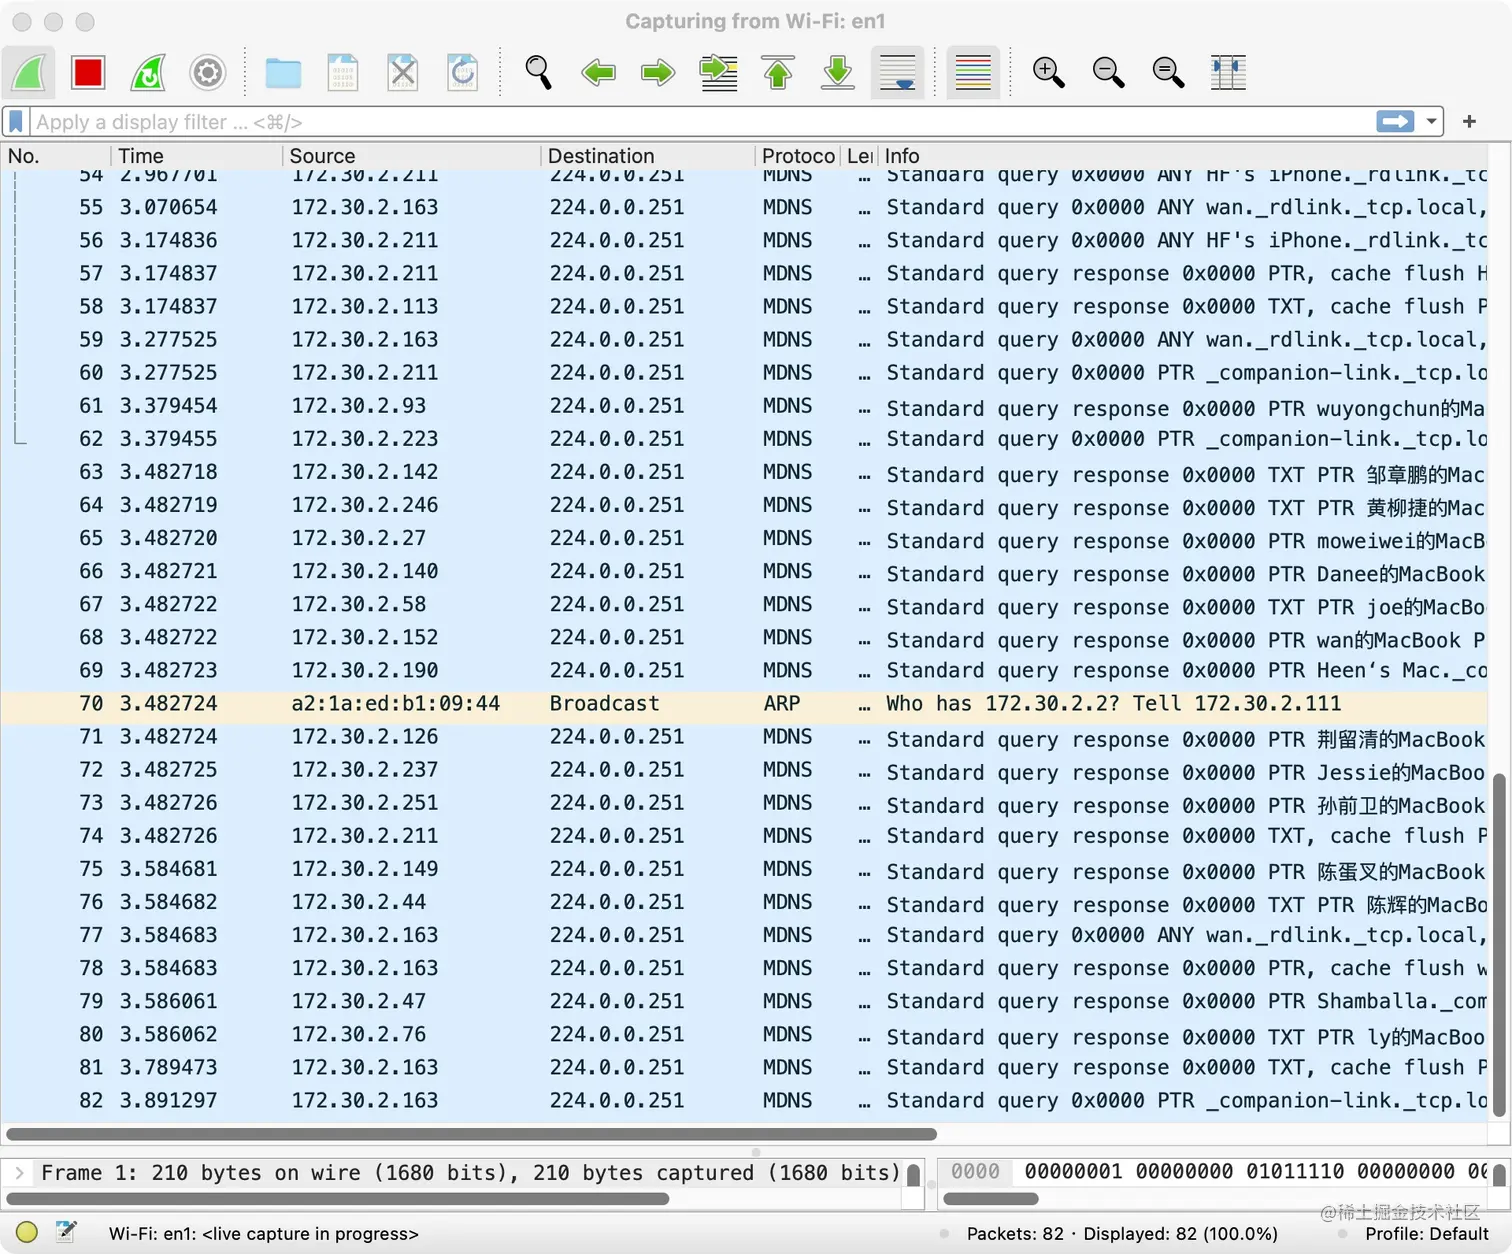This screenshot has height=1254, width=1512.
Task: Select packet 75 from 172.30.2.149
Action: click(744, 869)
